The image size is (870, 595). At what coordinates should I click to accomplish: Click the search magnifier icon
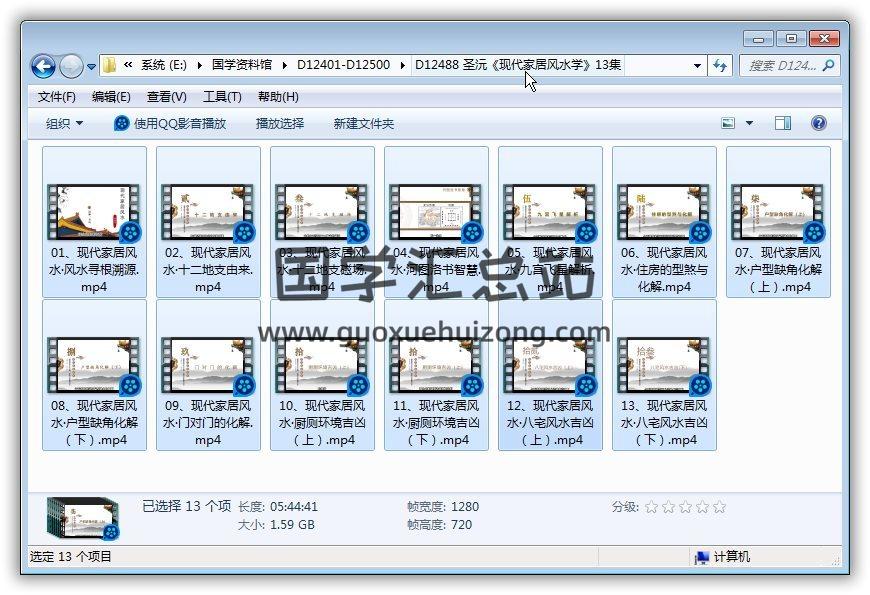tap(829, 65)
